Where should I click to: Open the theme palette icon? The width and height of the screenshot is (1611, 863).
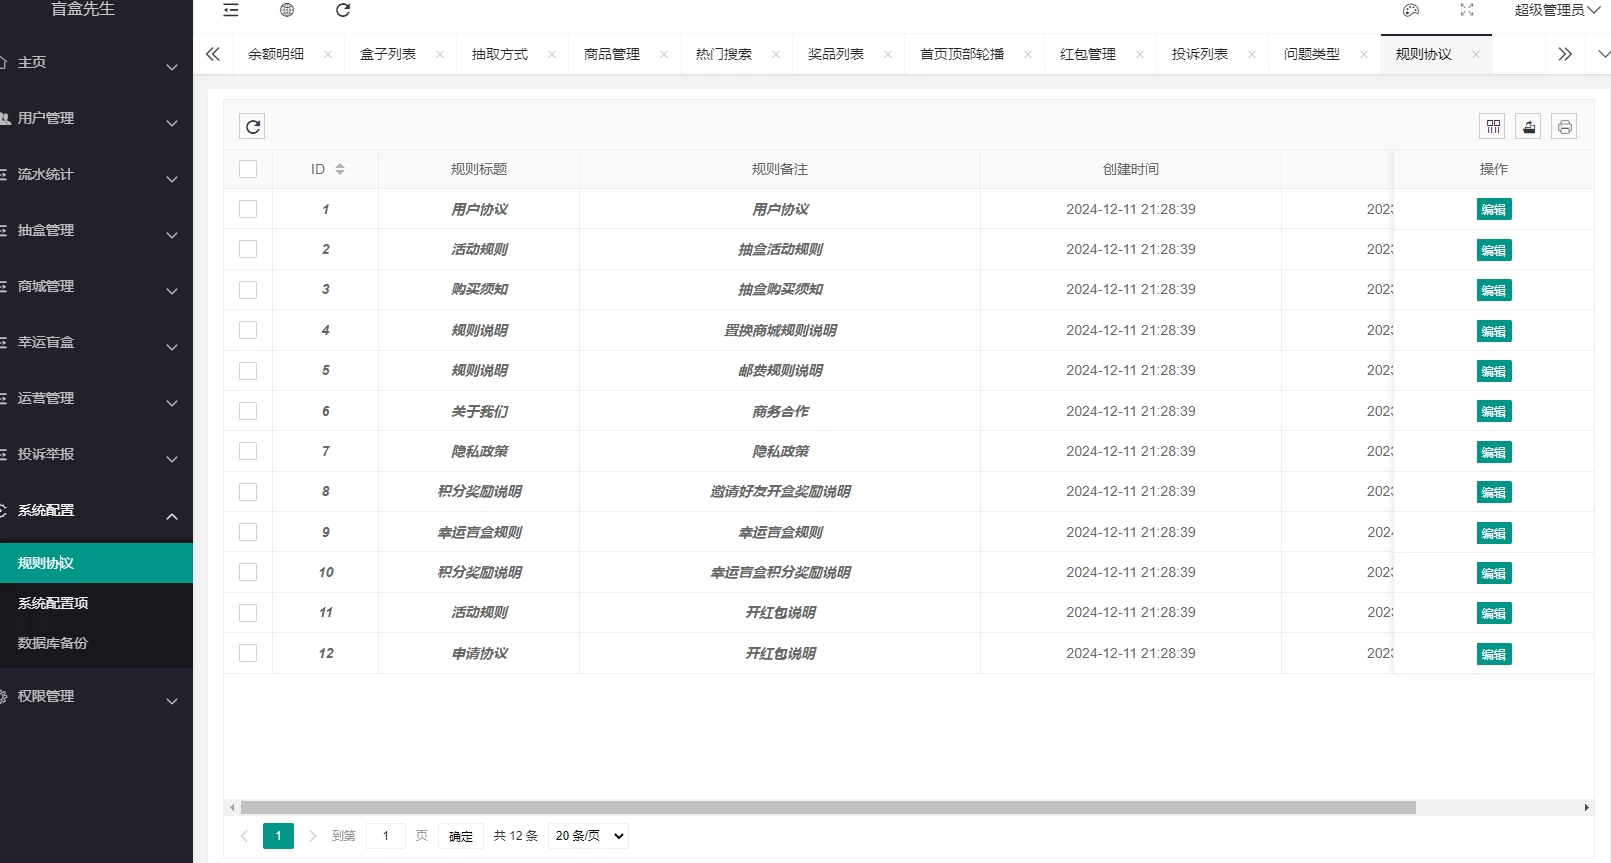(1411, 10)
